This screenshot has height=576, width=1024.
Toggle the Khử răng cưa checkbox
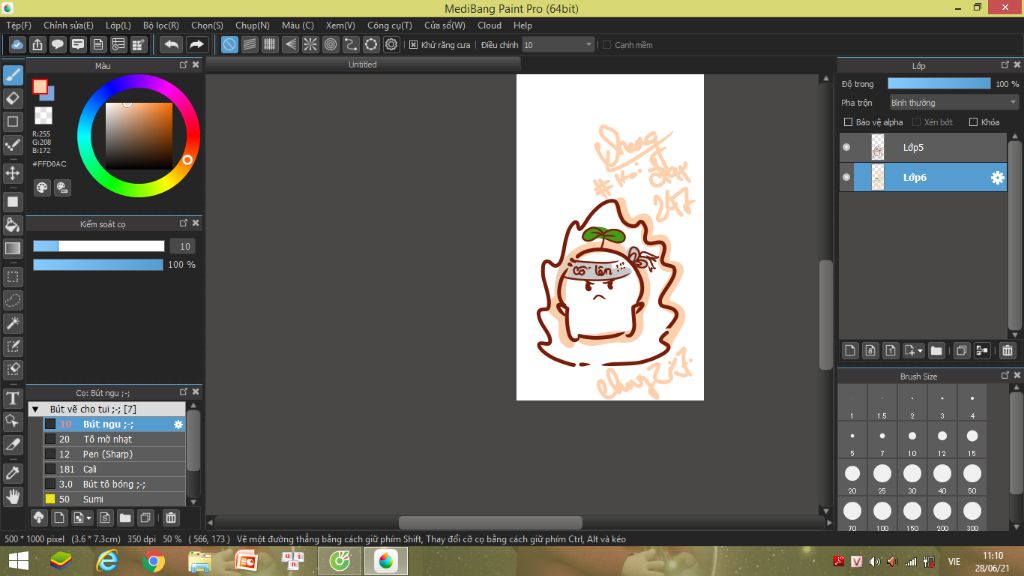(413, 44)
